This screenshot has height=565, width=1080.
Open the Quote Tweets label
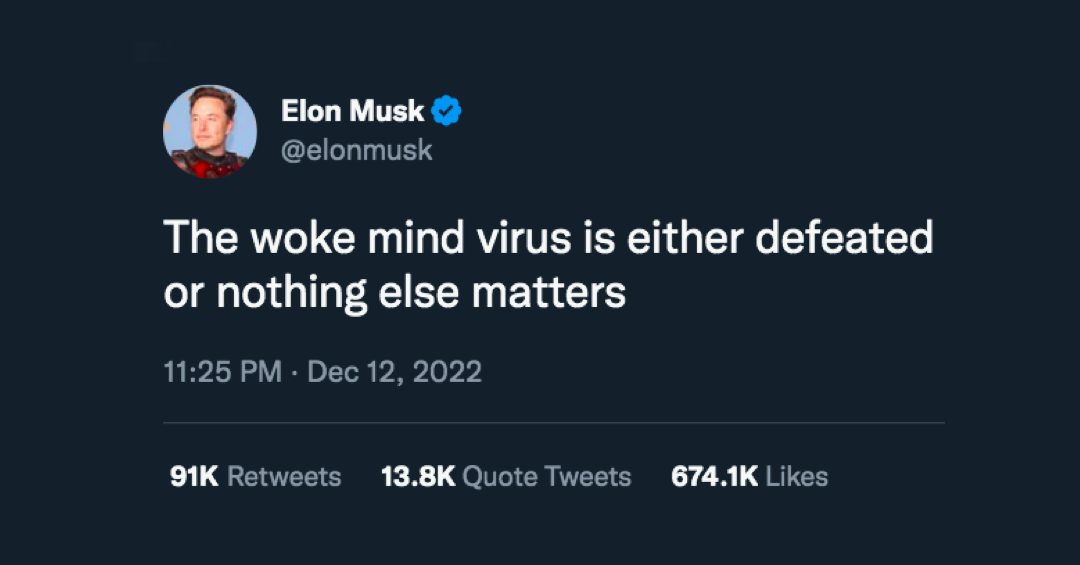point(547,477)
